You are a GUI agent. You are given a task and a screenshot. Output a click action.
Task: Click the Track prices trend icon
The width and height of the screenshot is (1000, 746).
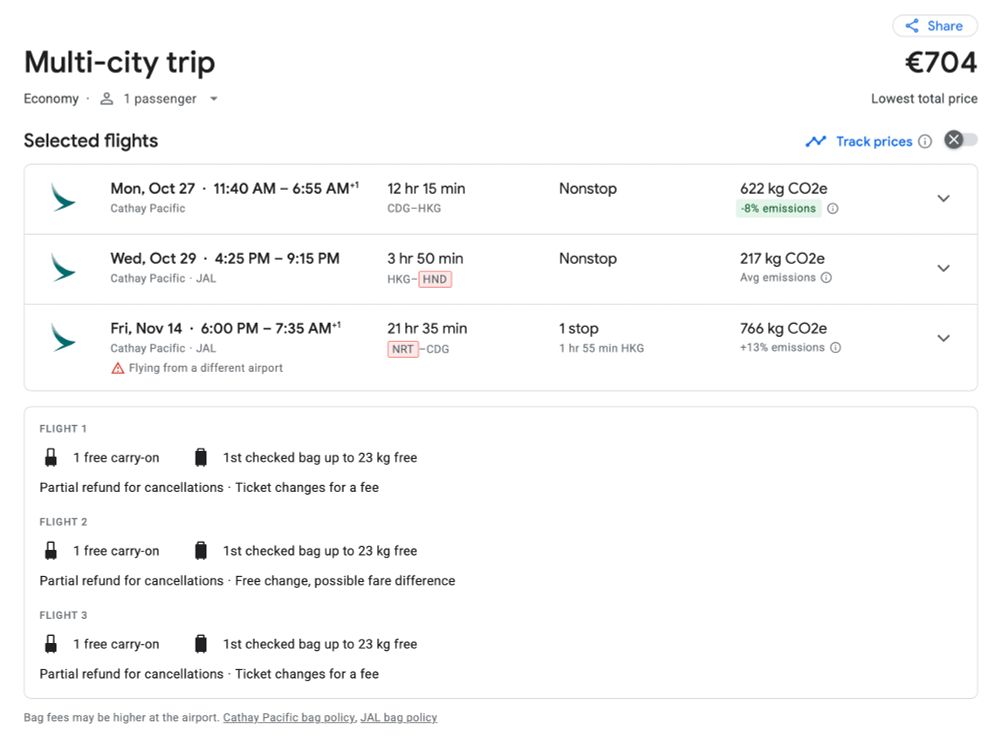(x=816, y=141)
